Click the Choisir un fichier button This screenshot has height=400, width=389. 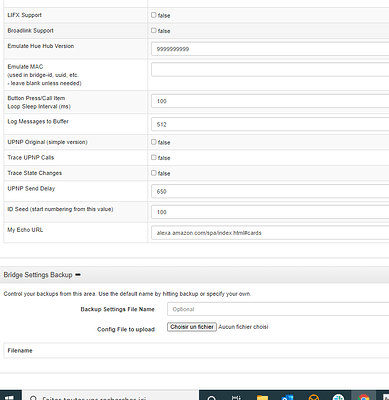pyautogui.click(x=192, y=327)
